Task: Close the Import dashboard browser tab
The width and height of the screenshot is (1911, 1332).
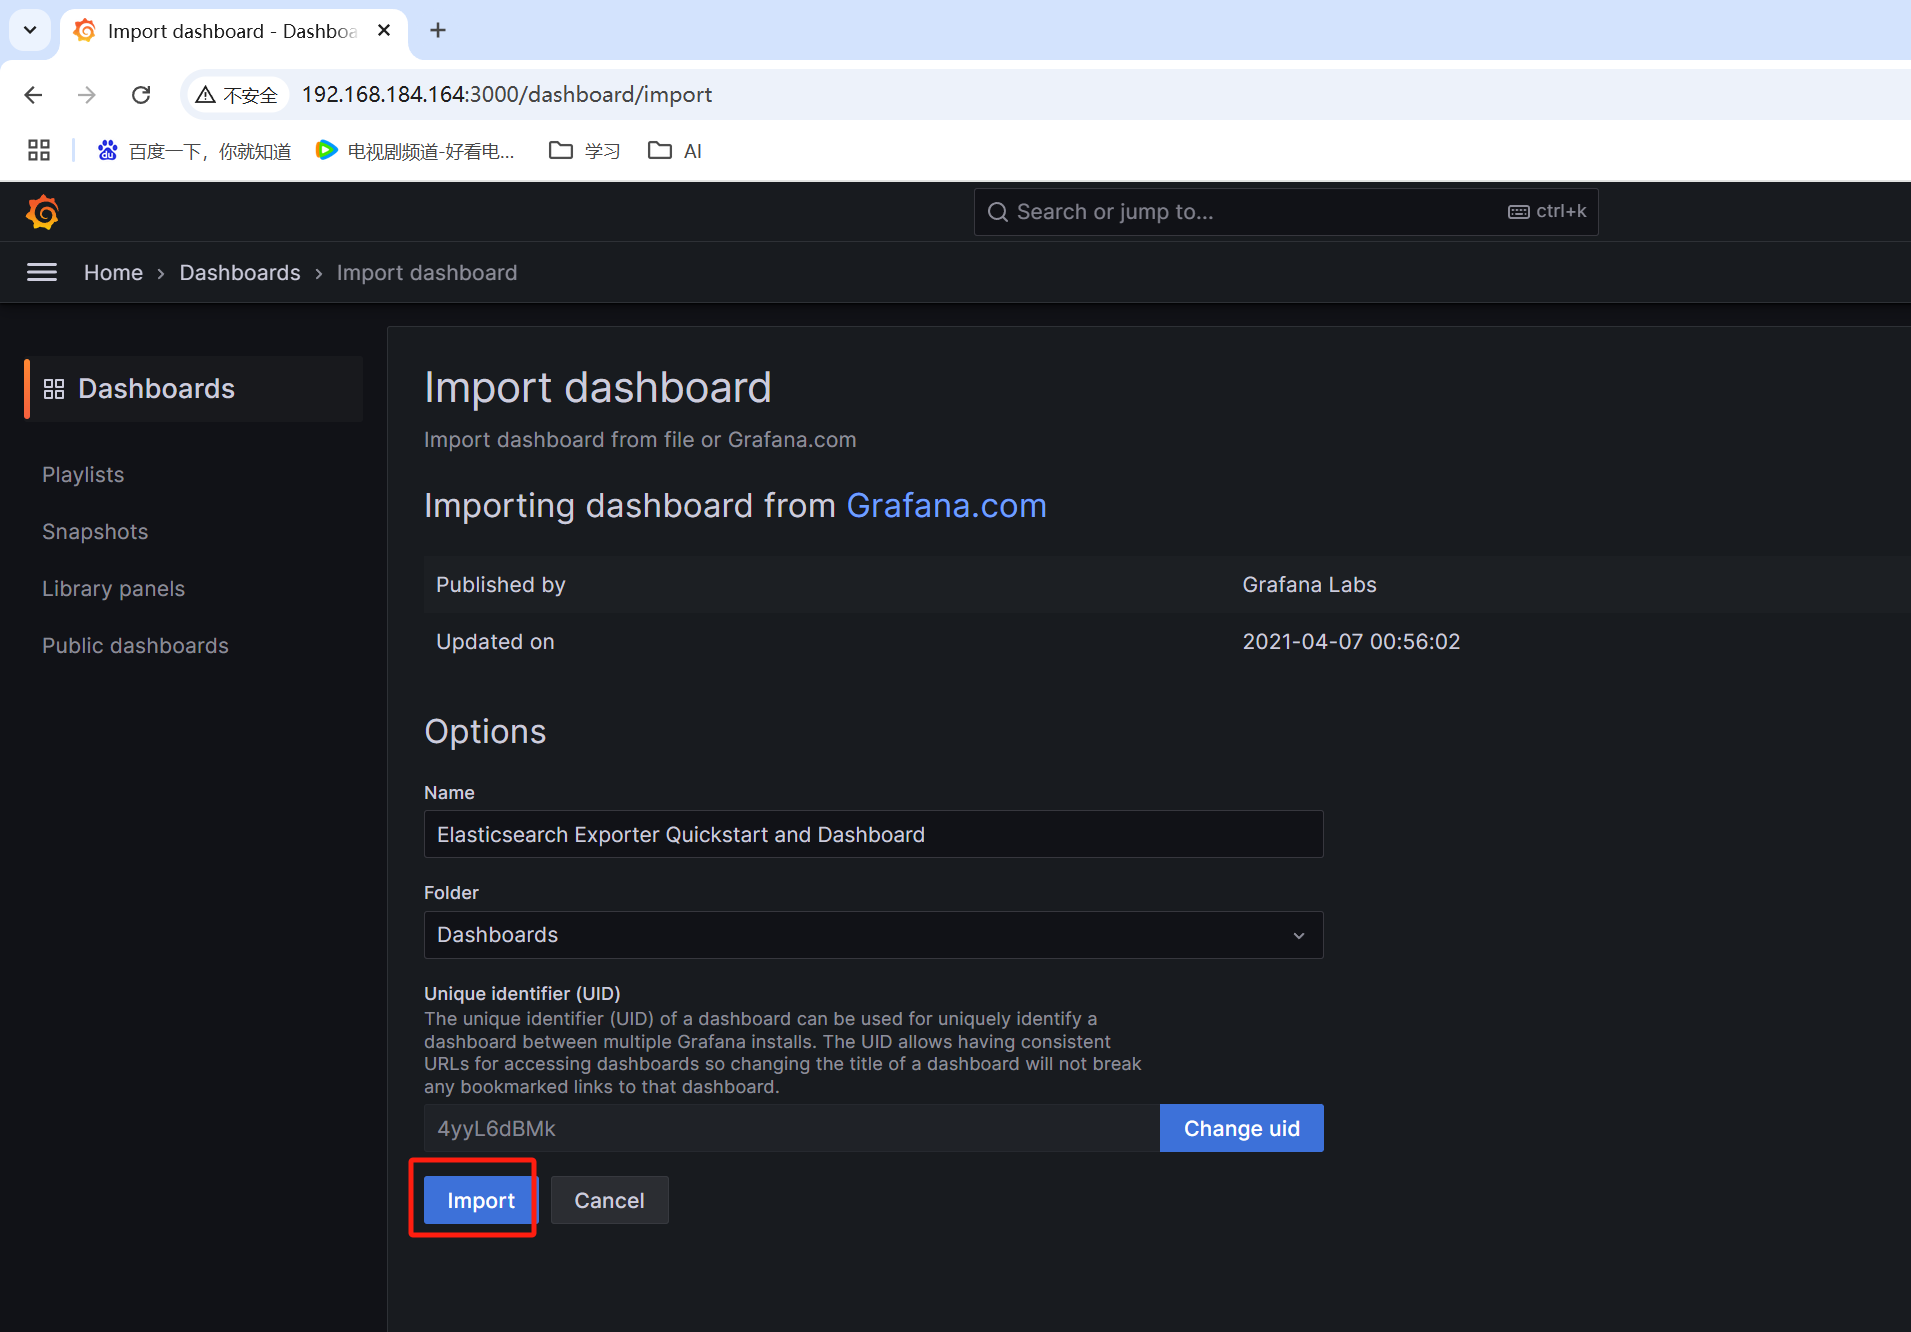Action: click(x=384, y=31)
